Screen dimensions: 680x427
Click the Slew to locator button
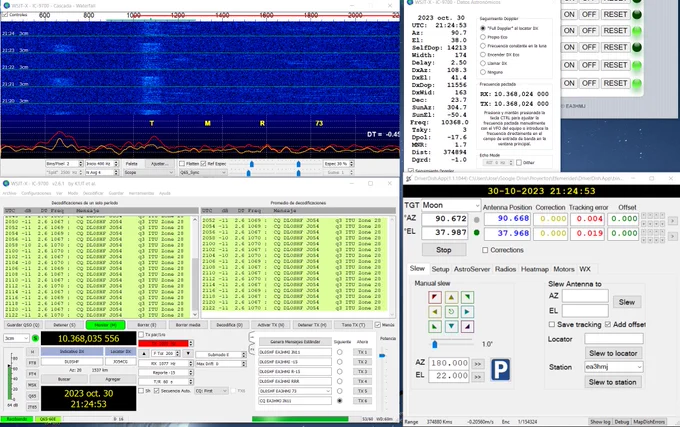[x=613, y=353]
